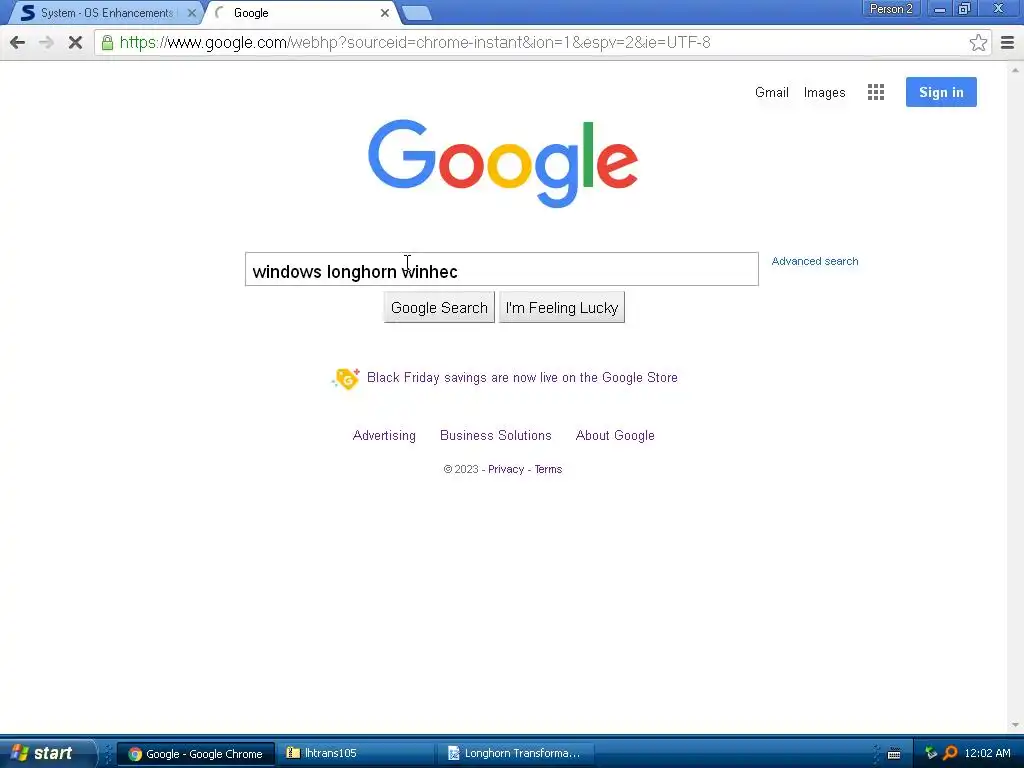
Task: Switch to Google Chrome taskbar button
Action: point(195,754)
